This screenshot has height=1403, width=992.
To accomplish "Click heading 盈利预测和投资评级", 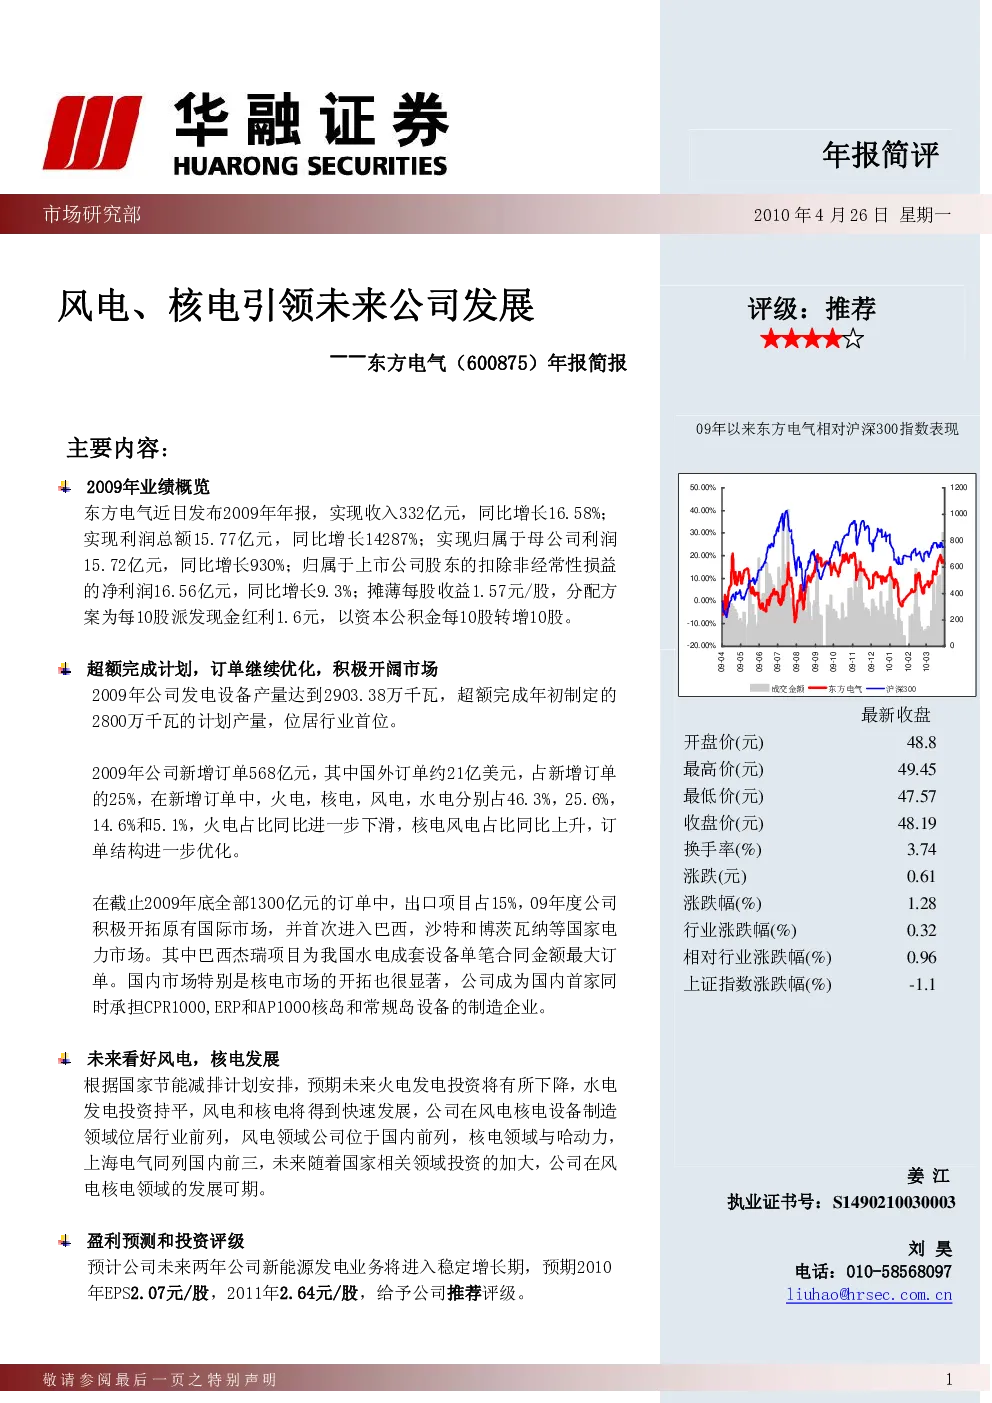I will [165, 1241].
